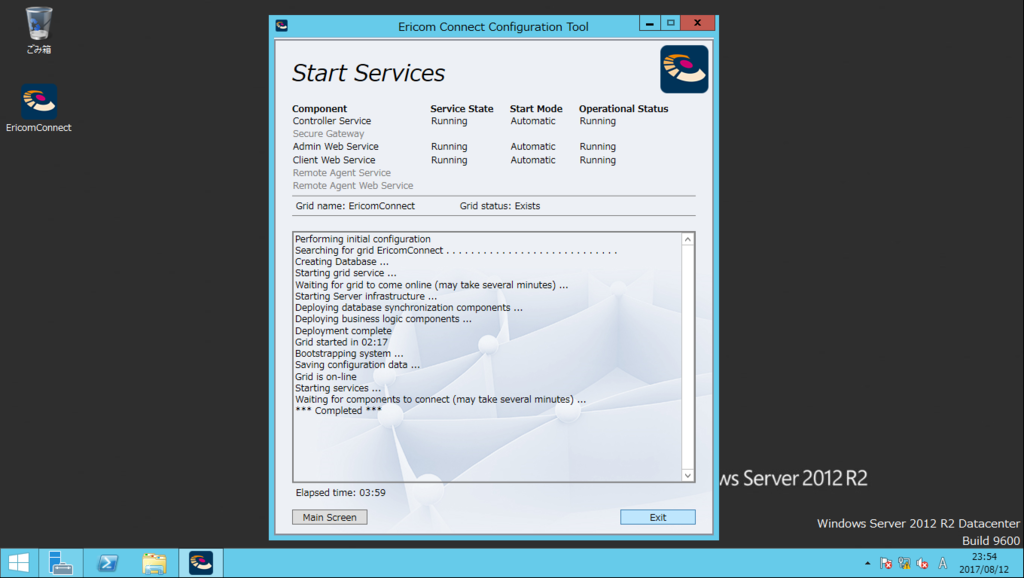Open the Windows Start button

(19, 563)
